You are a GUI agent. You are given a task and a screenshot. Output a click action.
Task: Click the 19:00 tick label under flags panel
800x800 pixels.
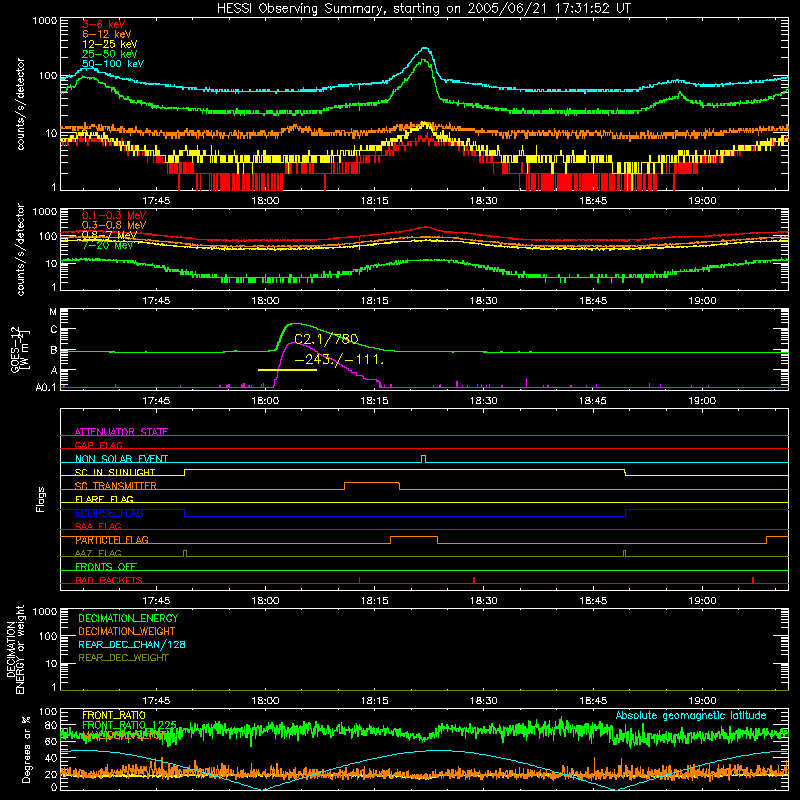(x=702, y=601)
